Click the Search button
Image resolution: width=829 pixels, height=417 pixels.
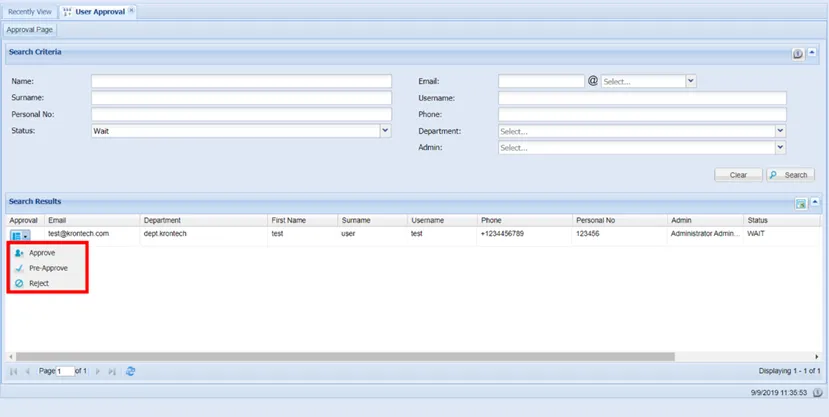point(790,175)
